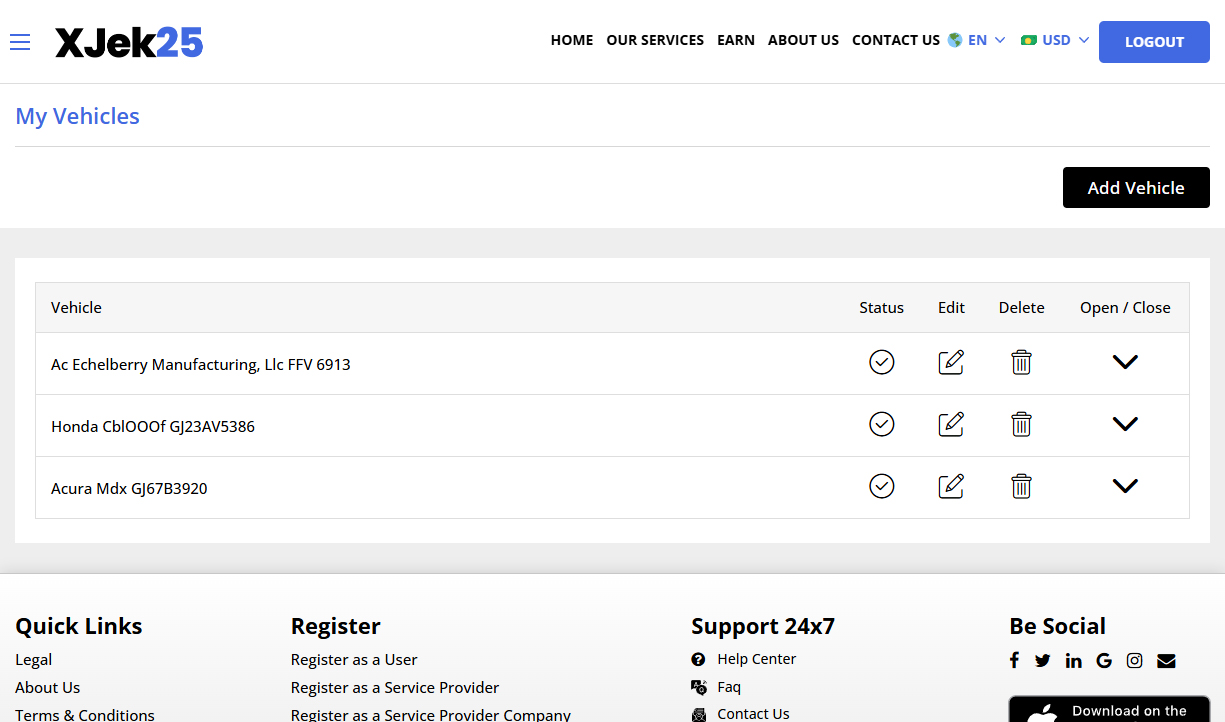Click the Add Vehicle button
Screen dimensions: 1225x722
[x=1136, y=188]
